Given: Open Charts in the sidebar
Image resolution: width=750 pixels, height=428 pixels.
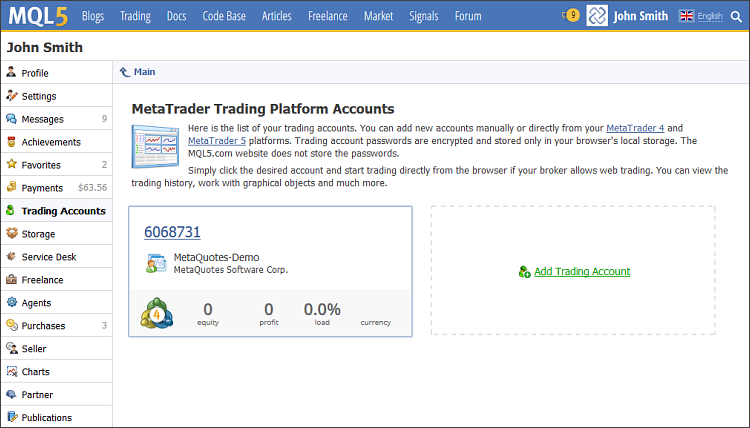Looking at the screenshot, I should click(x=56, y=371).
